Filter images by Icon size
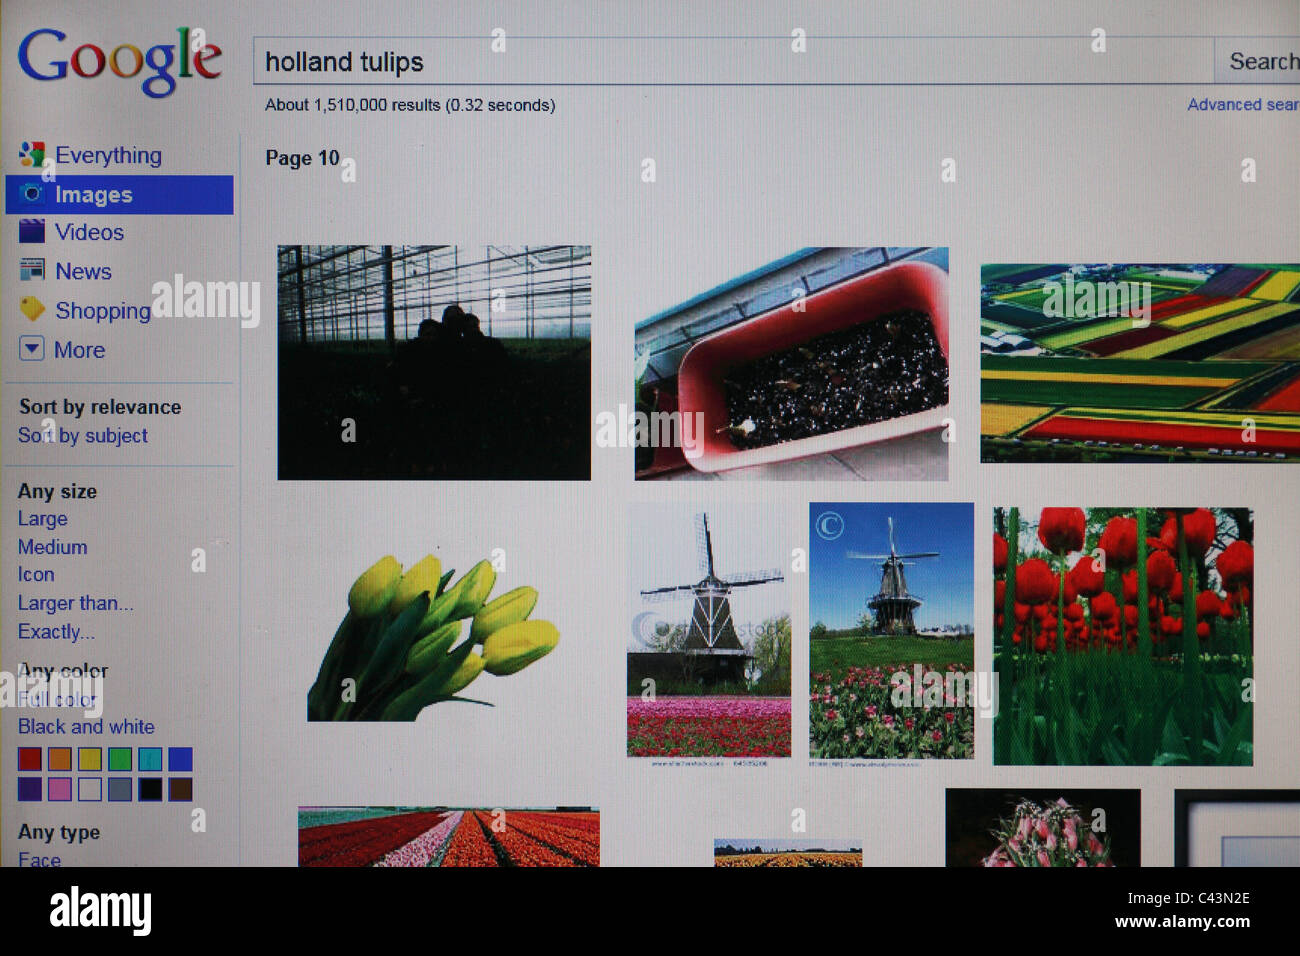 click(x=36, y=575)
